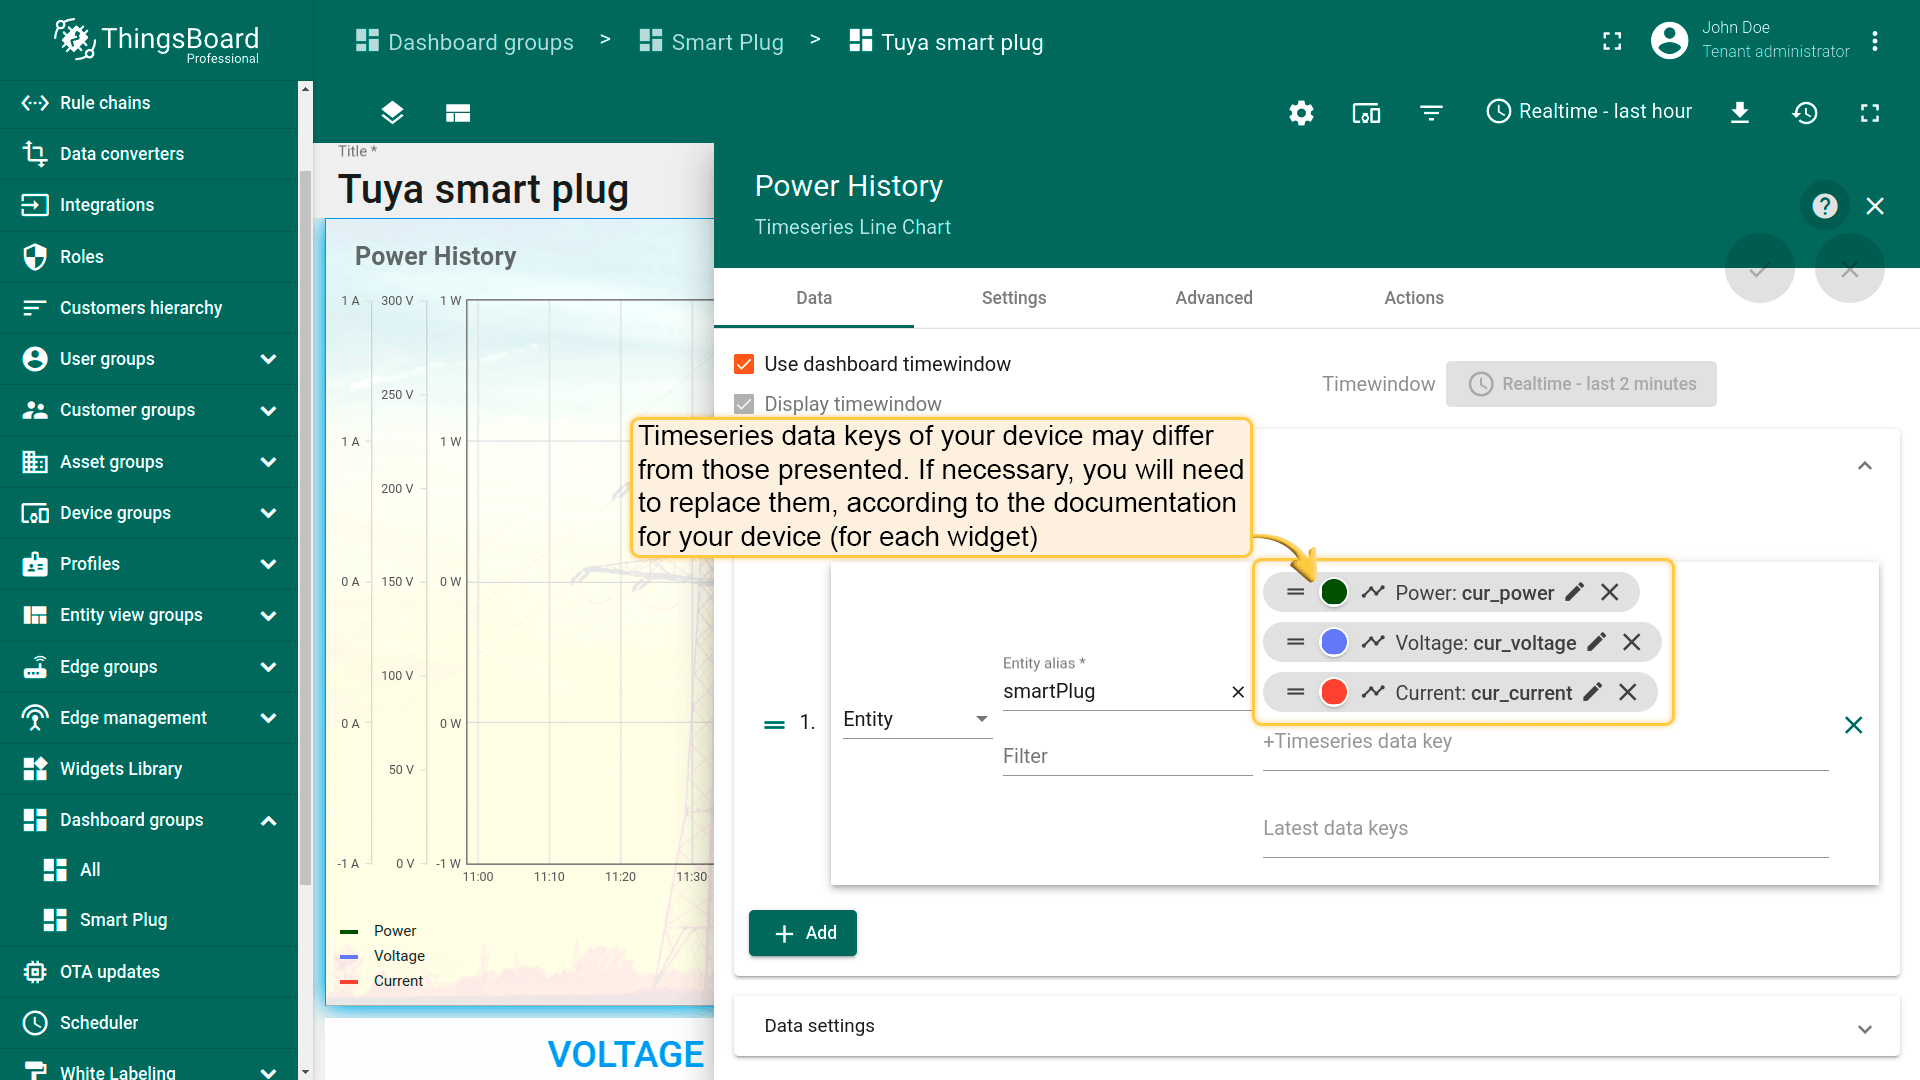Remove the Current cur_current data key
Image resolution: width=1920 pixels, height=1080 pixels.
point(1628,693)
